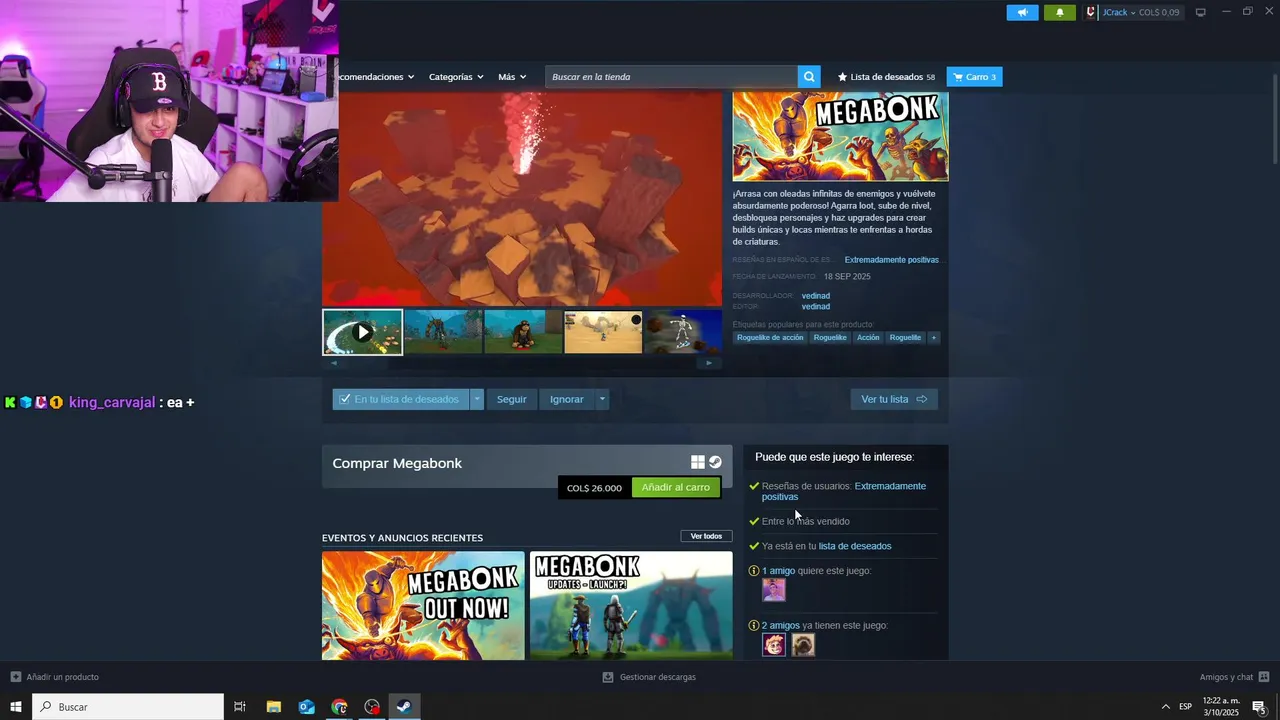This screenshot has height=720, width=1280.
Task: Open the '2 amigos' link
Action: click(781, 626)
